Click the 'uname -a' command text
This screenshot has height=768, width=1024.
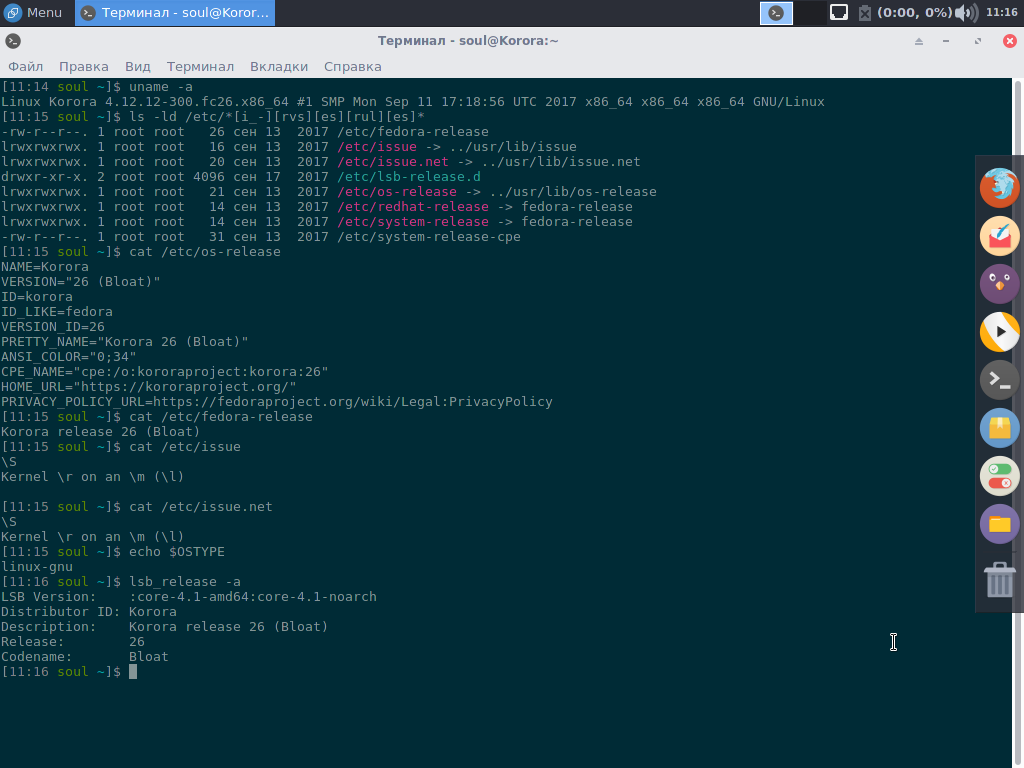[161, 87]
